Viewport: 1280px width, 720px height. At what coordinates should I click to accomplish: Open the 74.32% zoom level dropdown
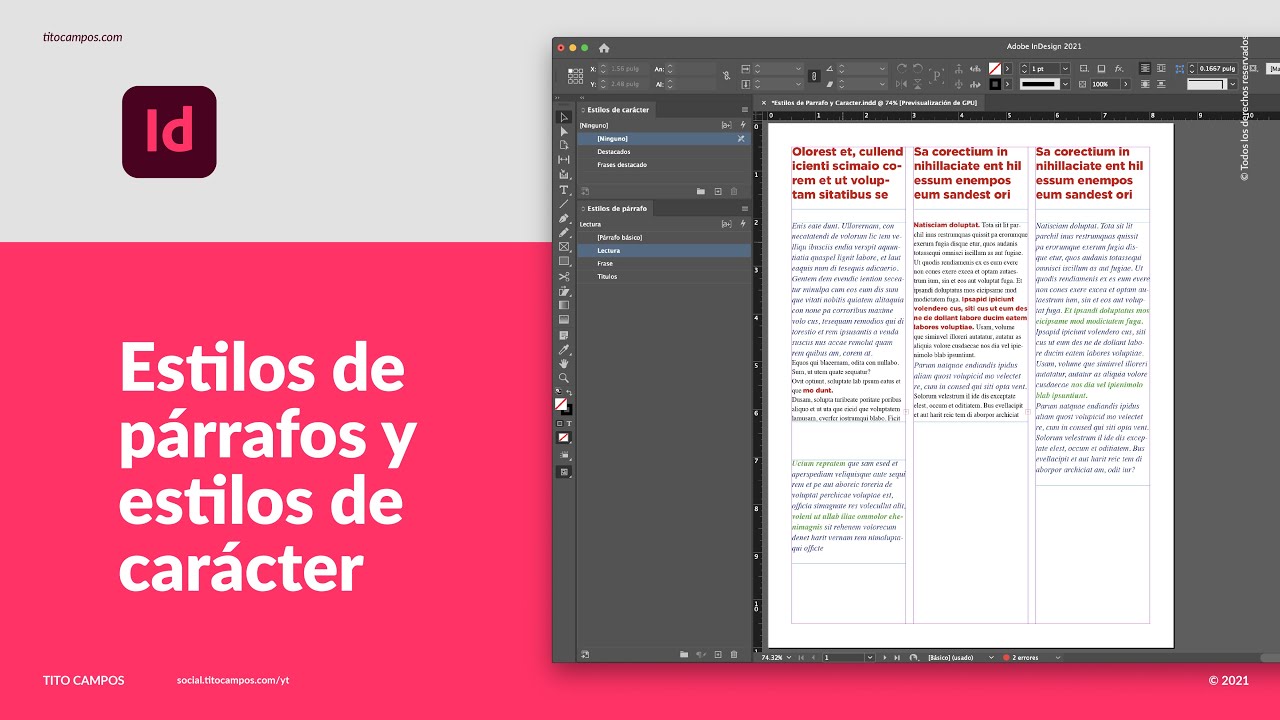(x=790, y=657)
